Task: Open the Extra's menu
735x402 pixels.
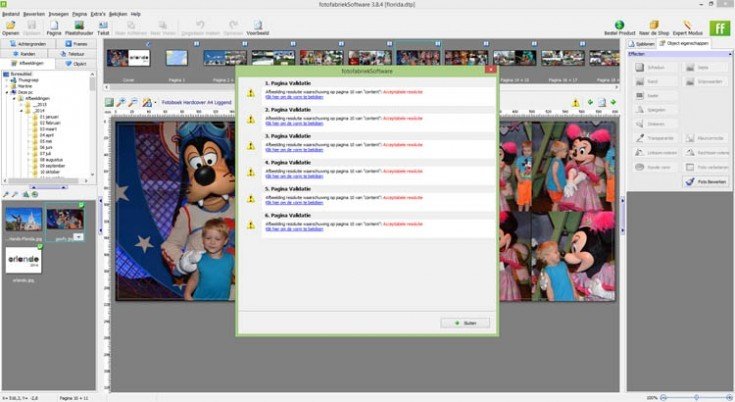Action: tap(98, 14)
